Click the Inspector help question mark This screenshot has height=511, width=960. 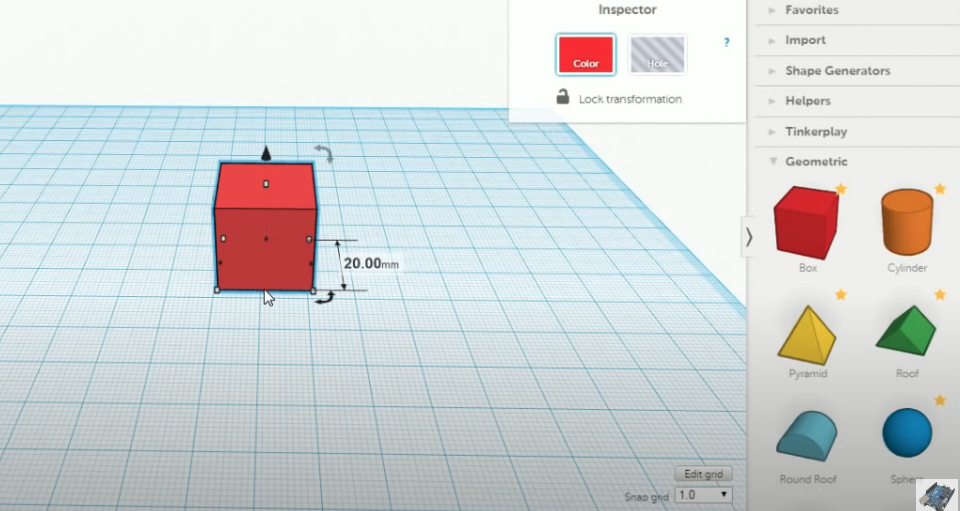click(x=727, y=42)
